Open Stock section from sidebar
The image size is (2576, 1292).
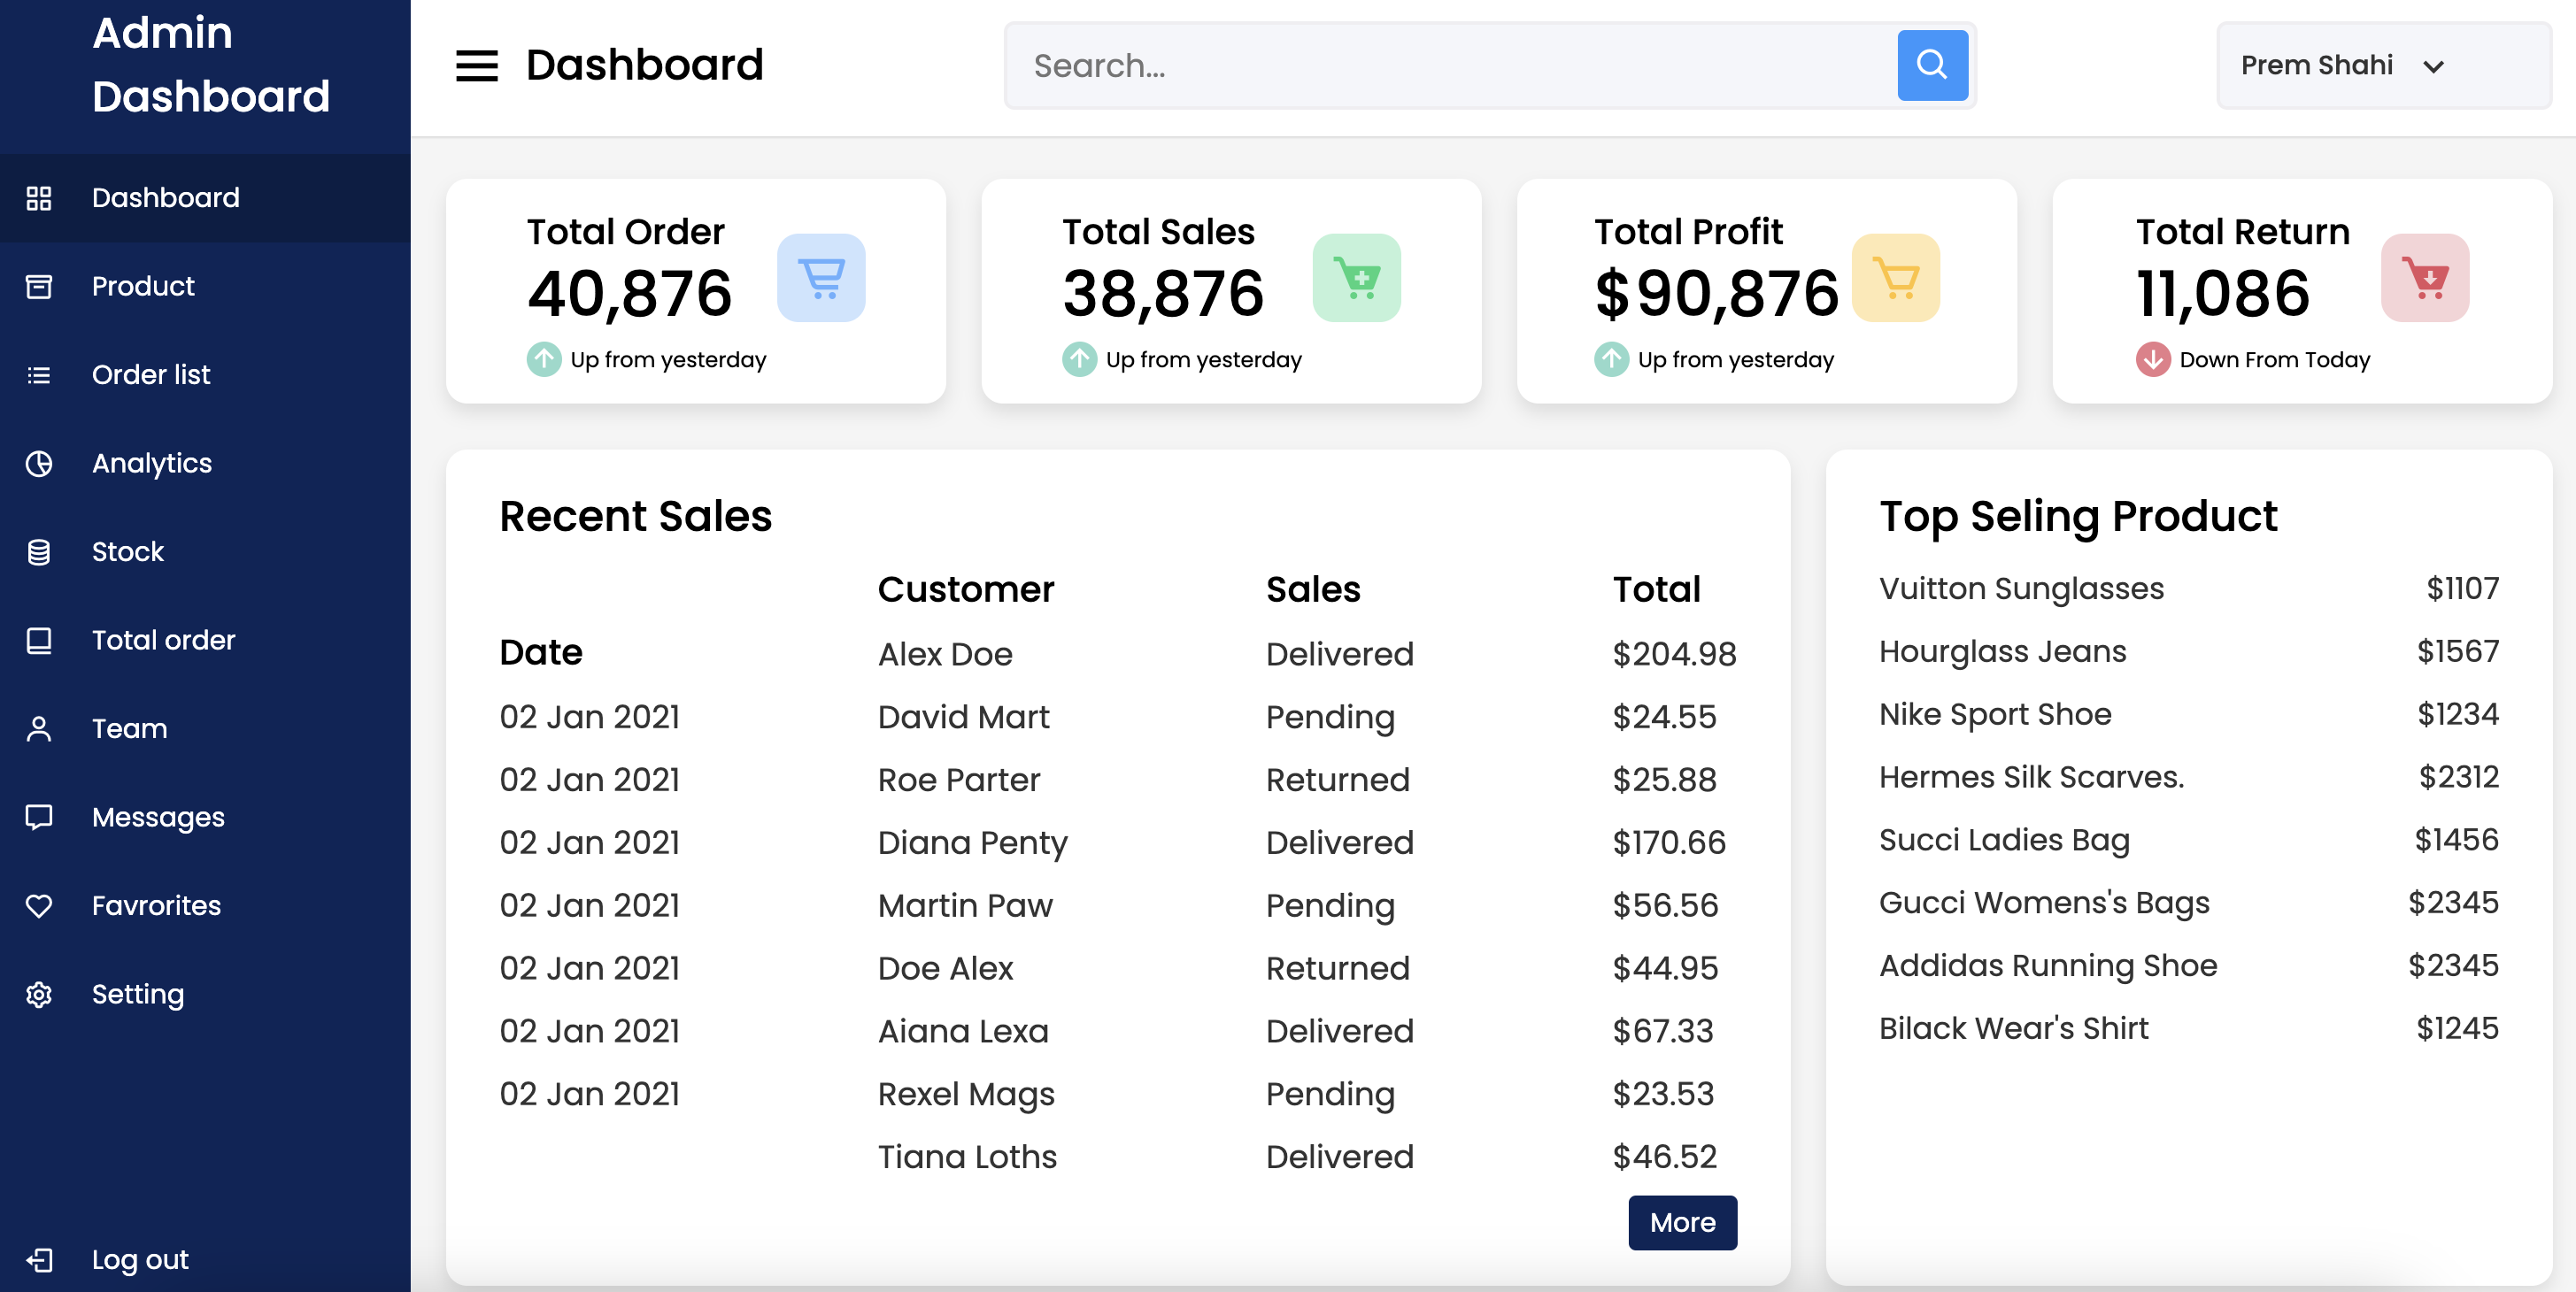(127, 552)
